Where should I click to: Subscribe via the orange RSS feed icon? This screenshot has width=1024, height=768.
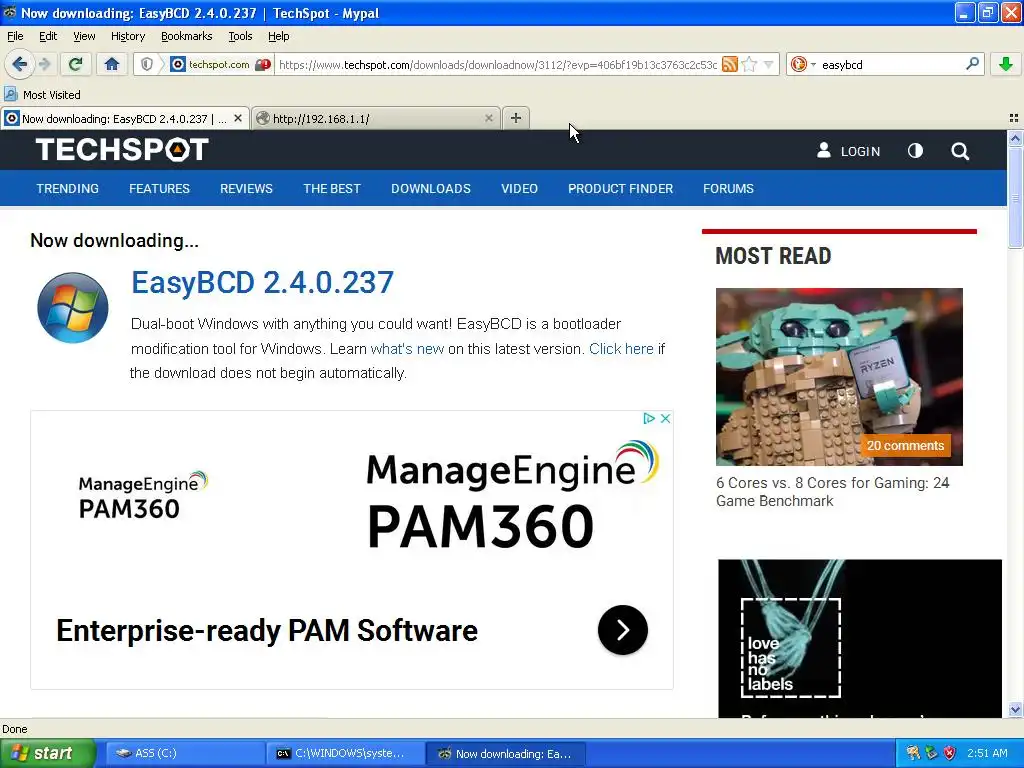pyautogui.click(x=730, y=64)
